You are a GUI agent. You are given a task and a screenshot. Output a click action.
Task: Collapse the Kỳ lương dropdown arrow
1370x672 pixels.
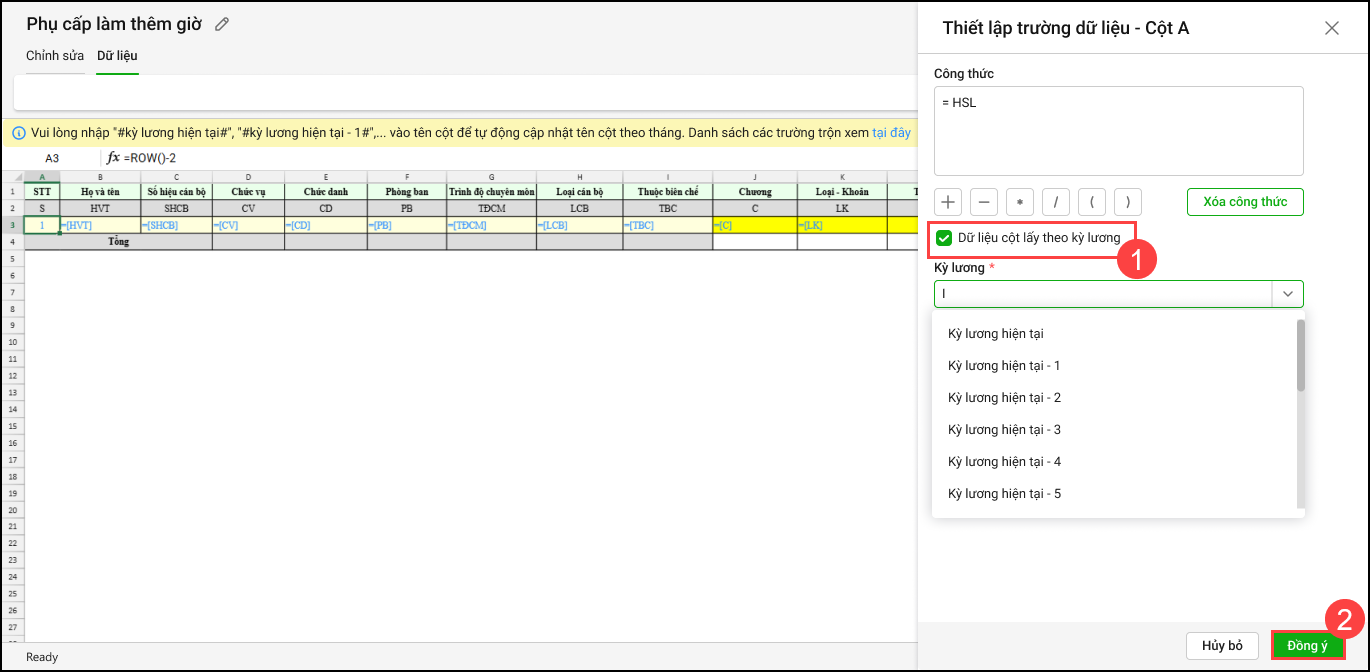(1287, 294)
